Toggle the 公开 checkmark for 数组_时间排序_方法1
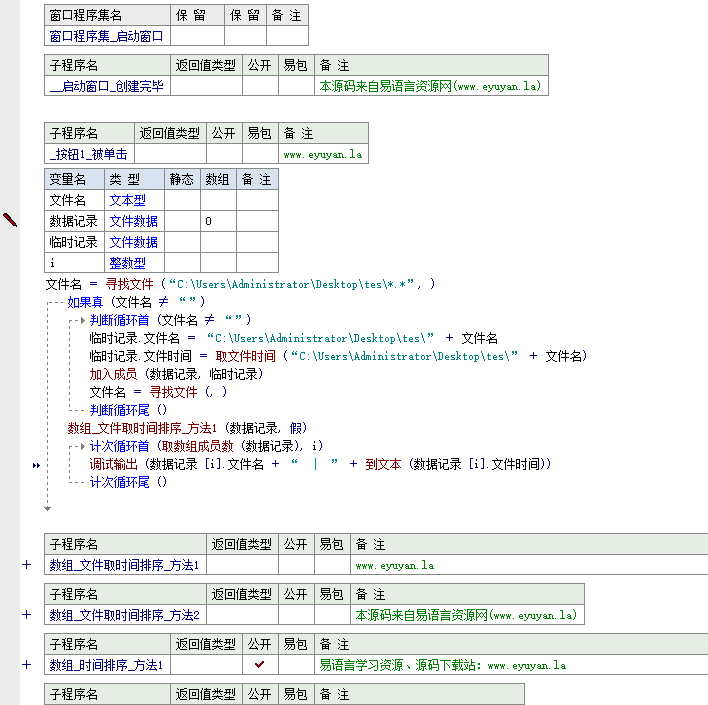 point(260,664)
